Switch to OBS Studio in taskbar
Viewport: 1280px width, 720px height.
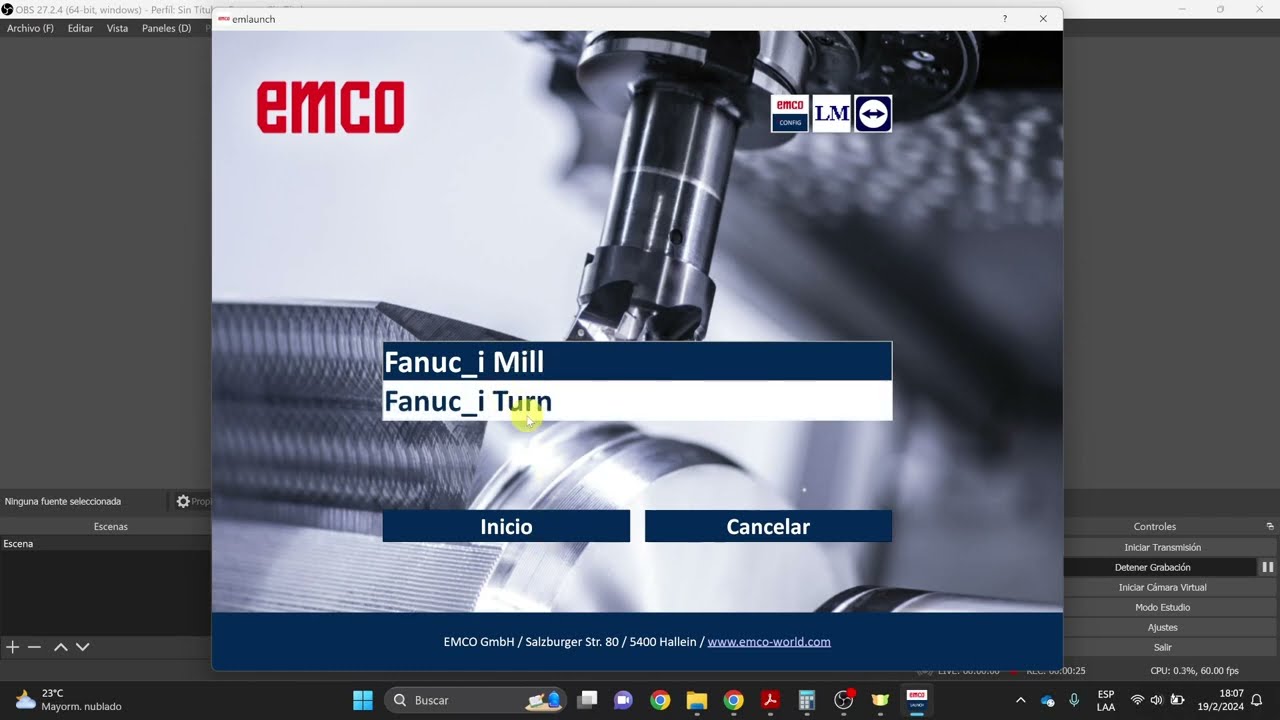tap(844, 700)
